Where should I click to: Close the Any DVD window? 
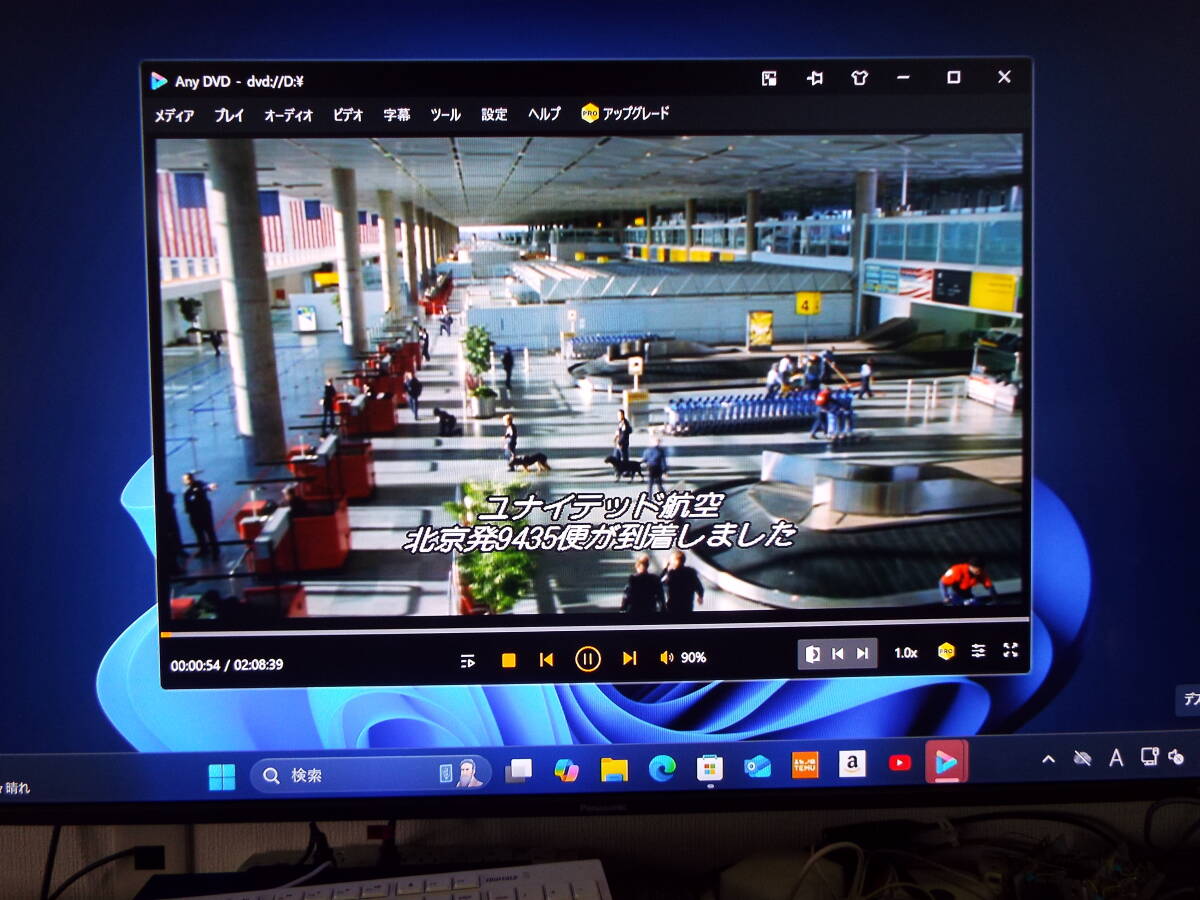pos(1005,76)
